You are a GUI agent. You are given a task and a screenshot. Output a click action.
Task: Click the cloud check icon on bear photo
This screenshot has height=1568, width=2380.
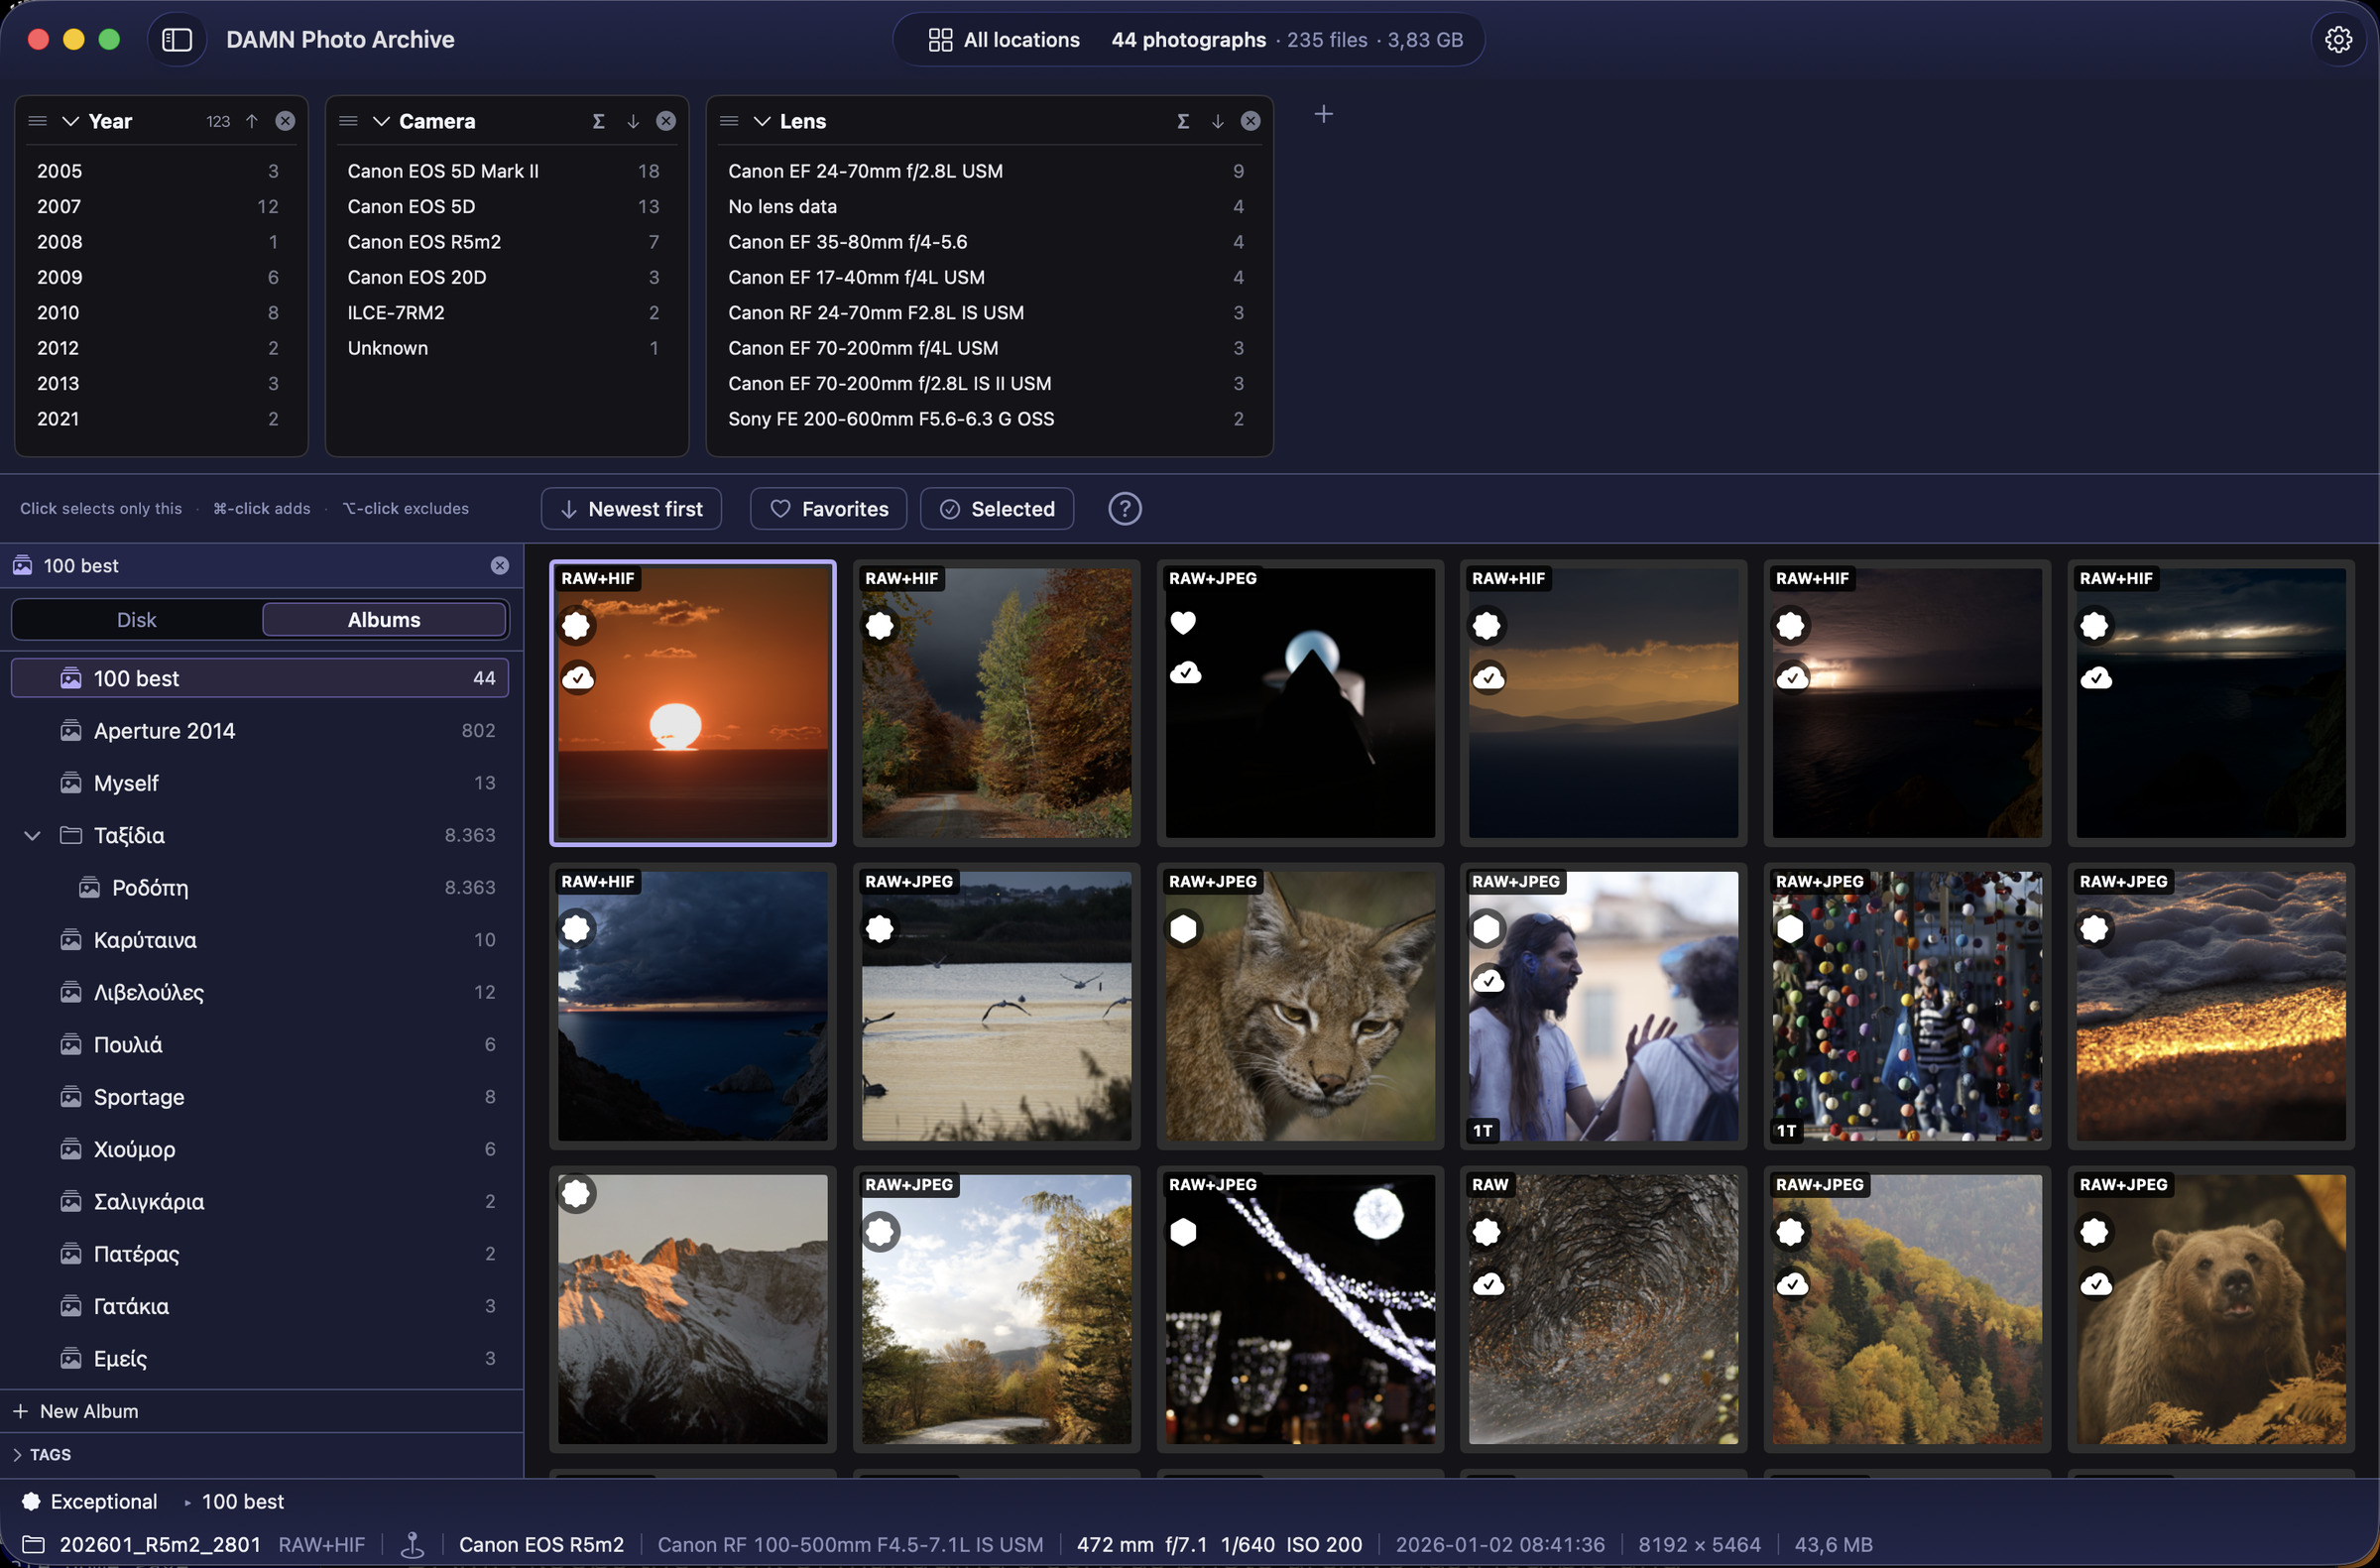2096,1284
